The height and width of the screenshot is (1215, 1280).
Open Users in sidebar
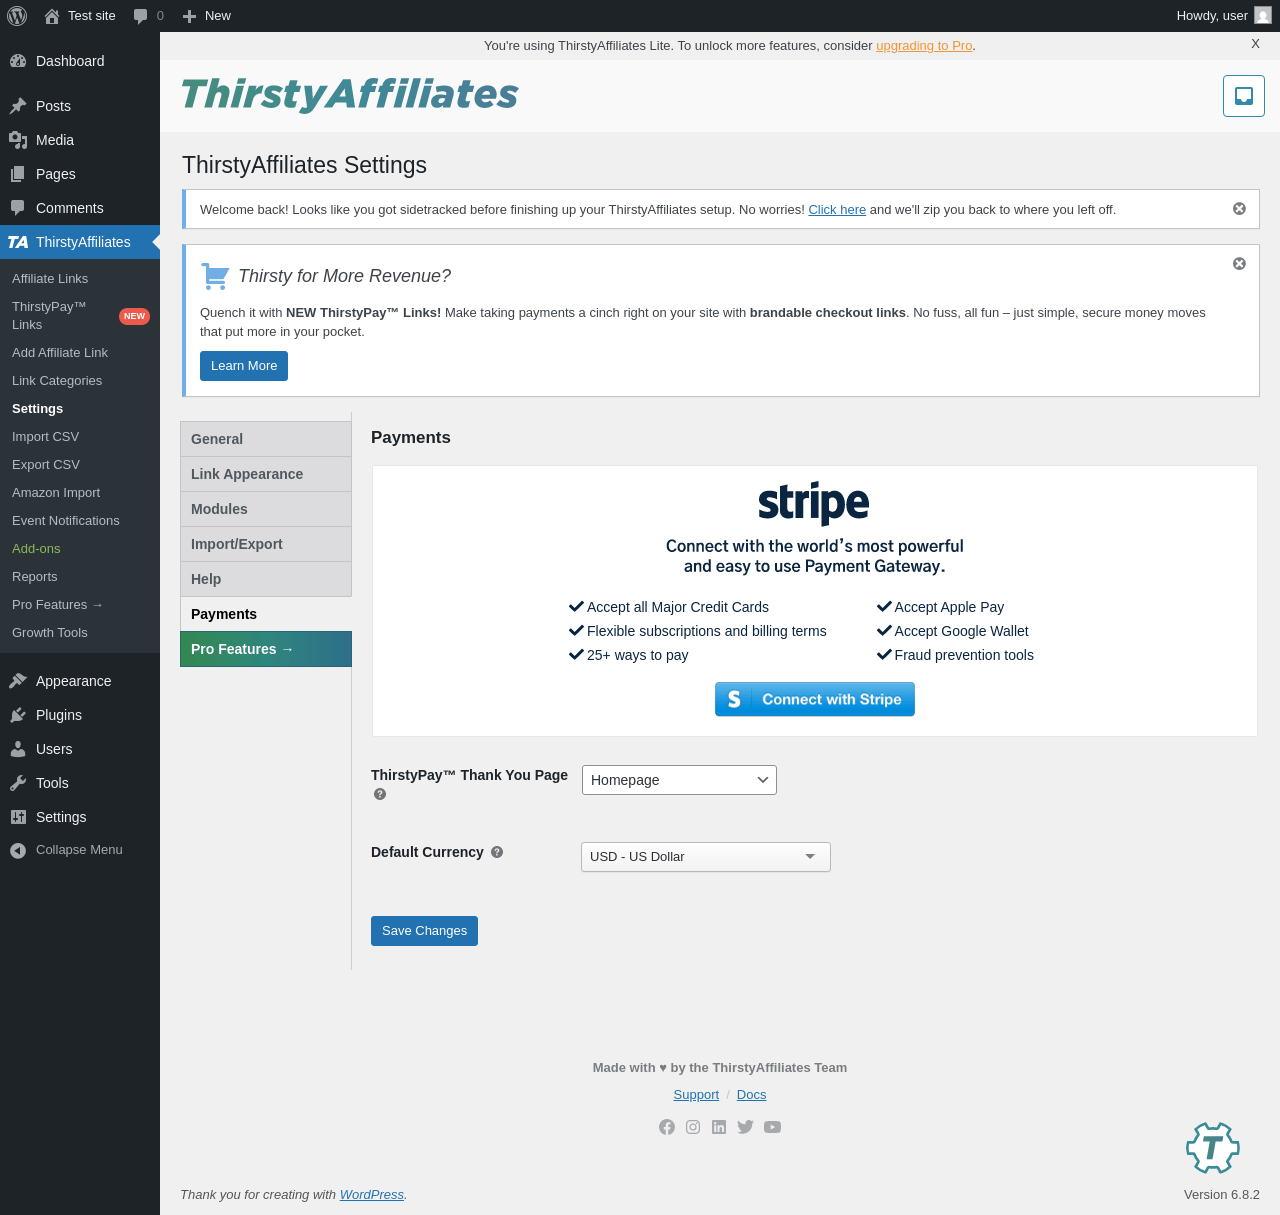[80, 749]
